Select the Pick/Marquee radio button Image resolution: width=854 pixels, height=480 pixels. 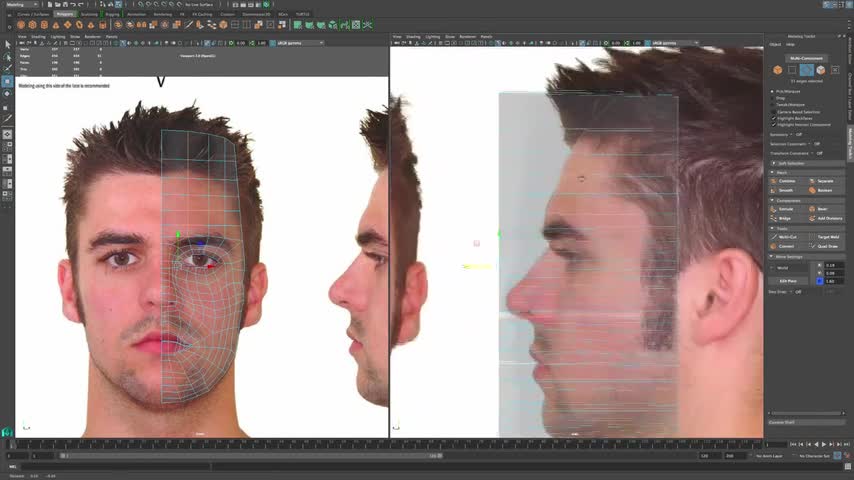coord(772,92)
